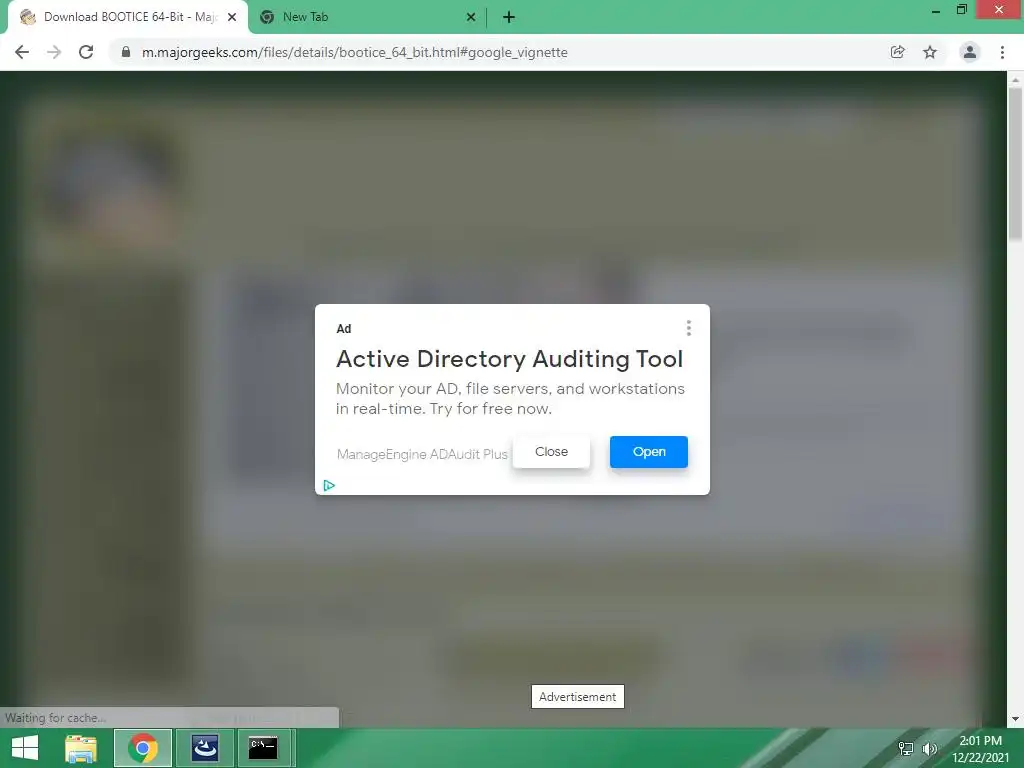Click the scrollbar up arrow

[1015, 80]
